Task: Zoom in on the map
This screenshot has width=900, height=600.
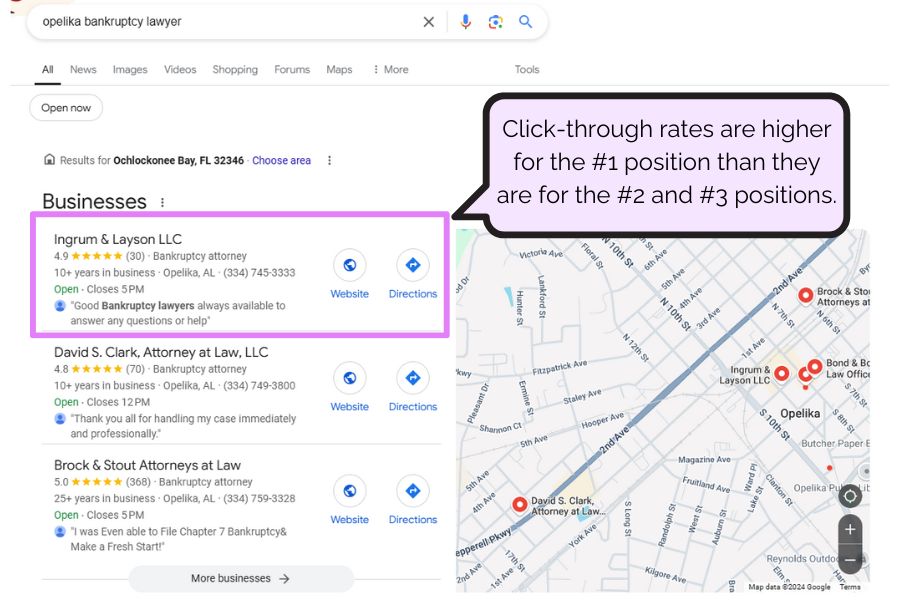Action: click(x=850, y=529)
